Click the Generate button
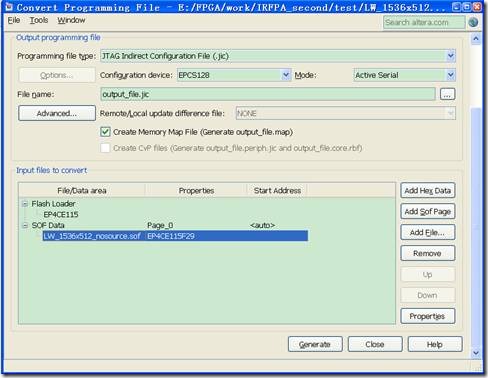This screenshot has width=488, height=378. click(315, 344)
